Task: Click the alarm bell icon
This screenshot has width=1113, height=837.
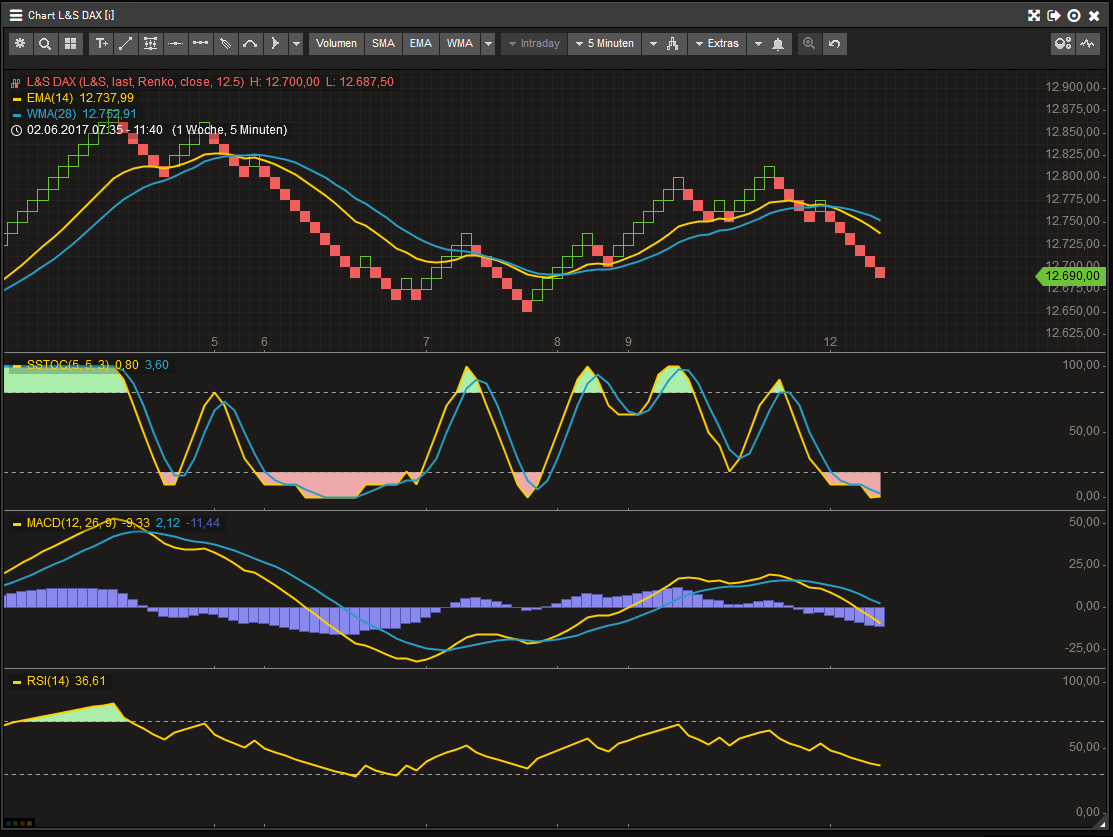Action: (778, 44)
